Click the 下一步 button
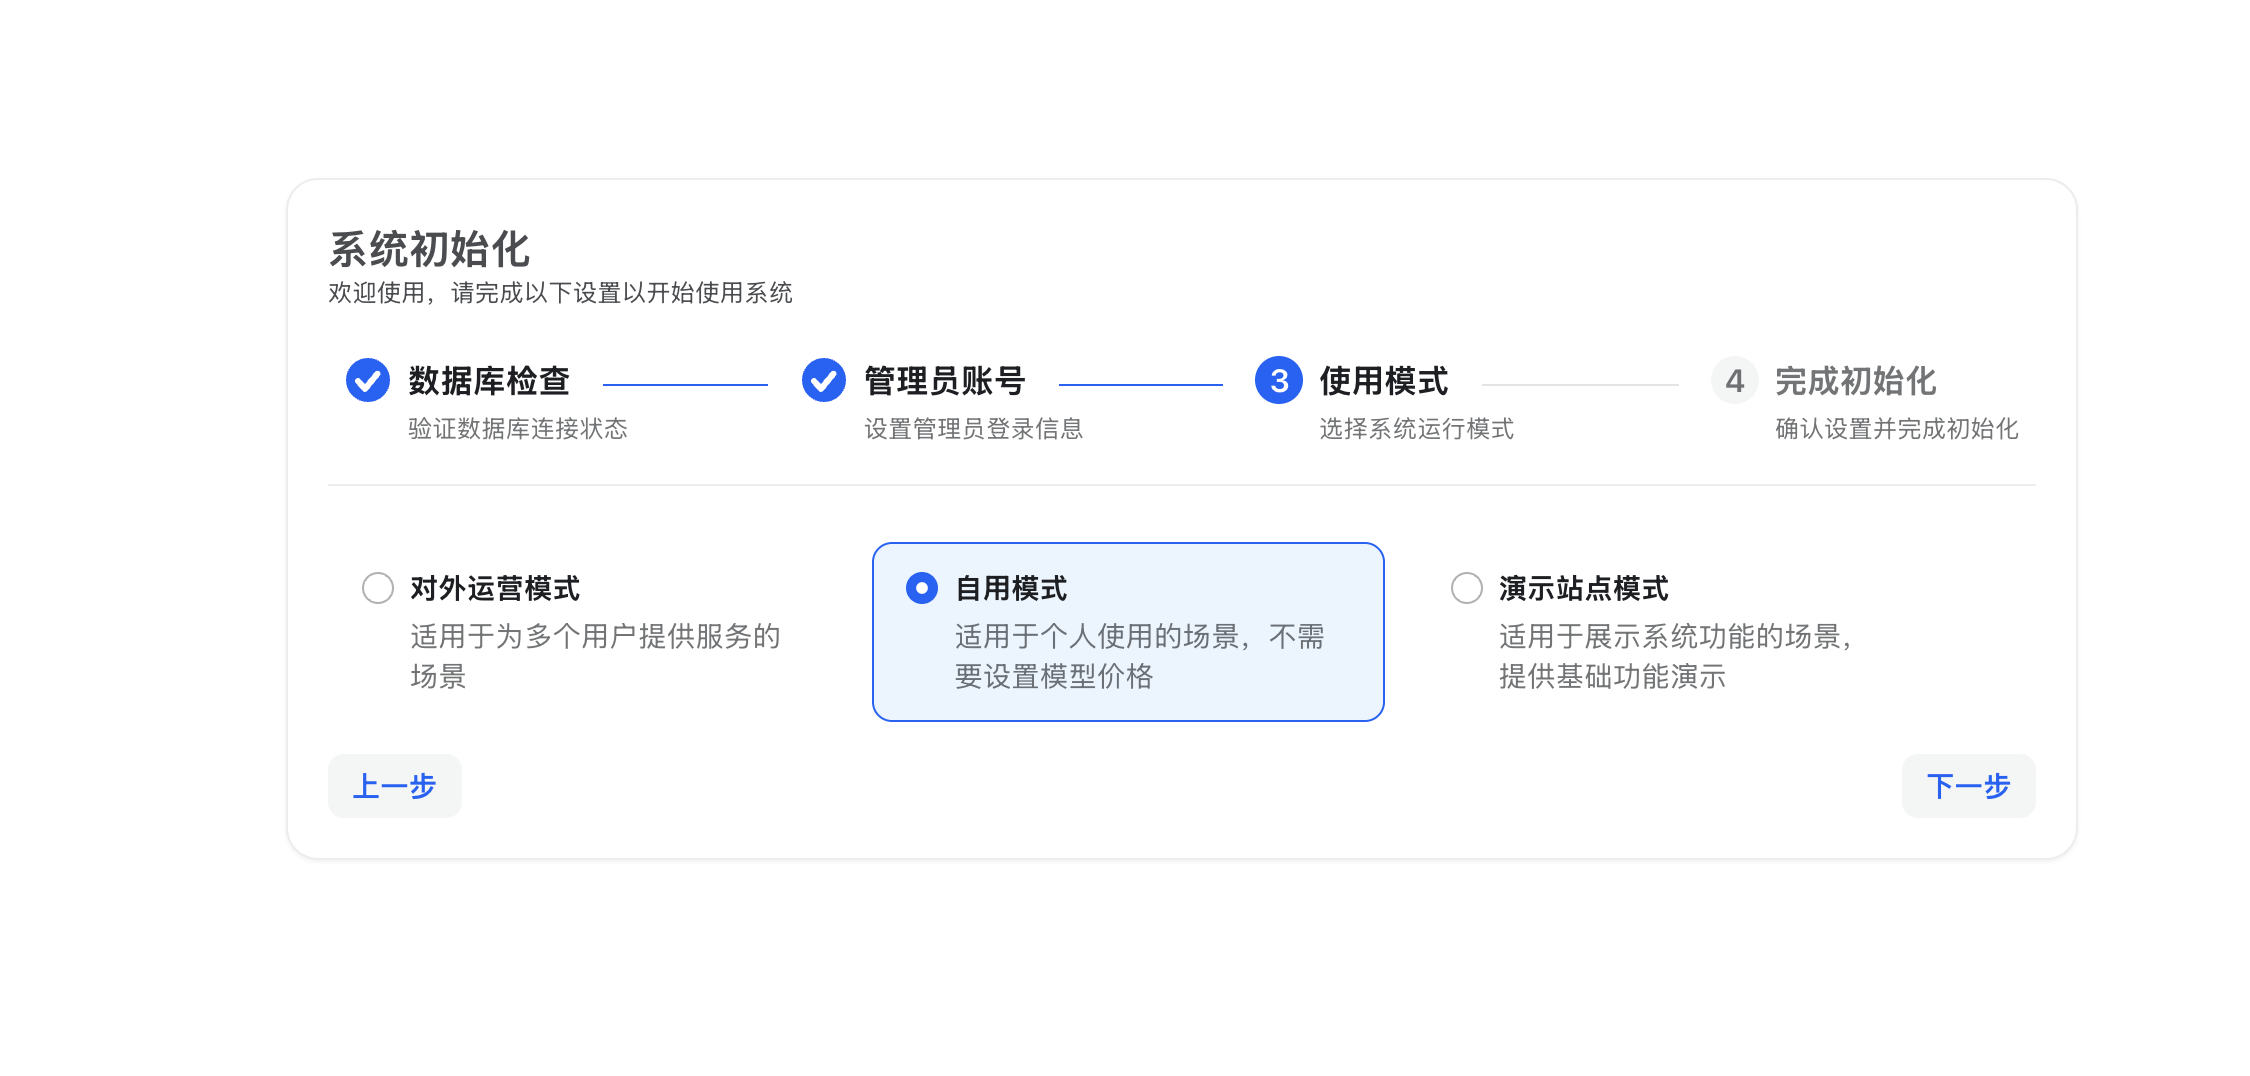 (x=1969, y=786)
